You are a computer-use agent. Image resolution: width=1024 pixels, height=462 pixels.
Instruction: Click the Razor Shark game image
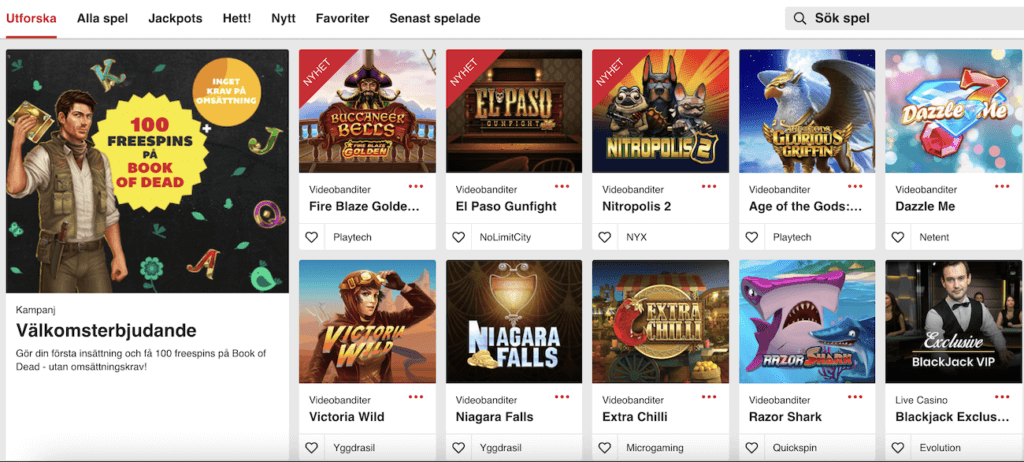[807, 322]
